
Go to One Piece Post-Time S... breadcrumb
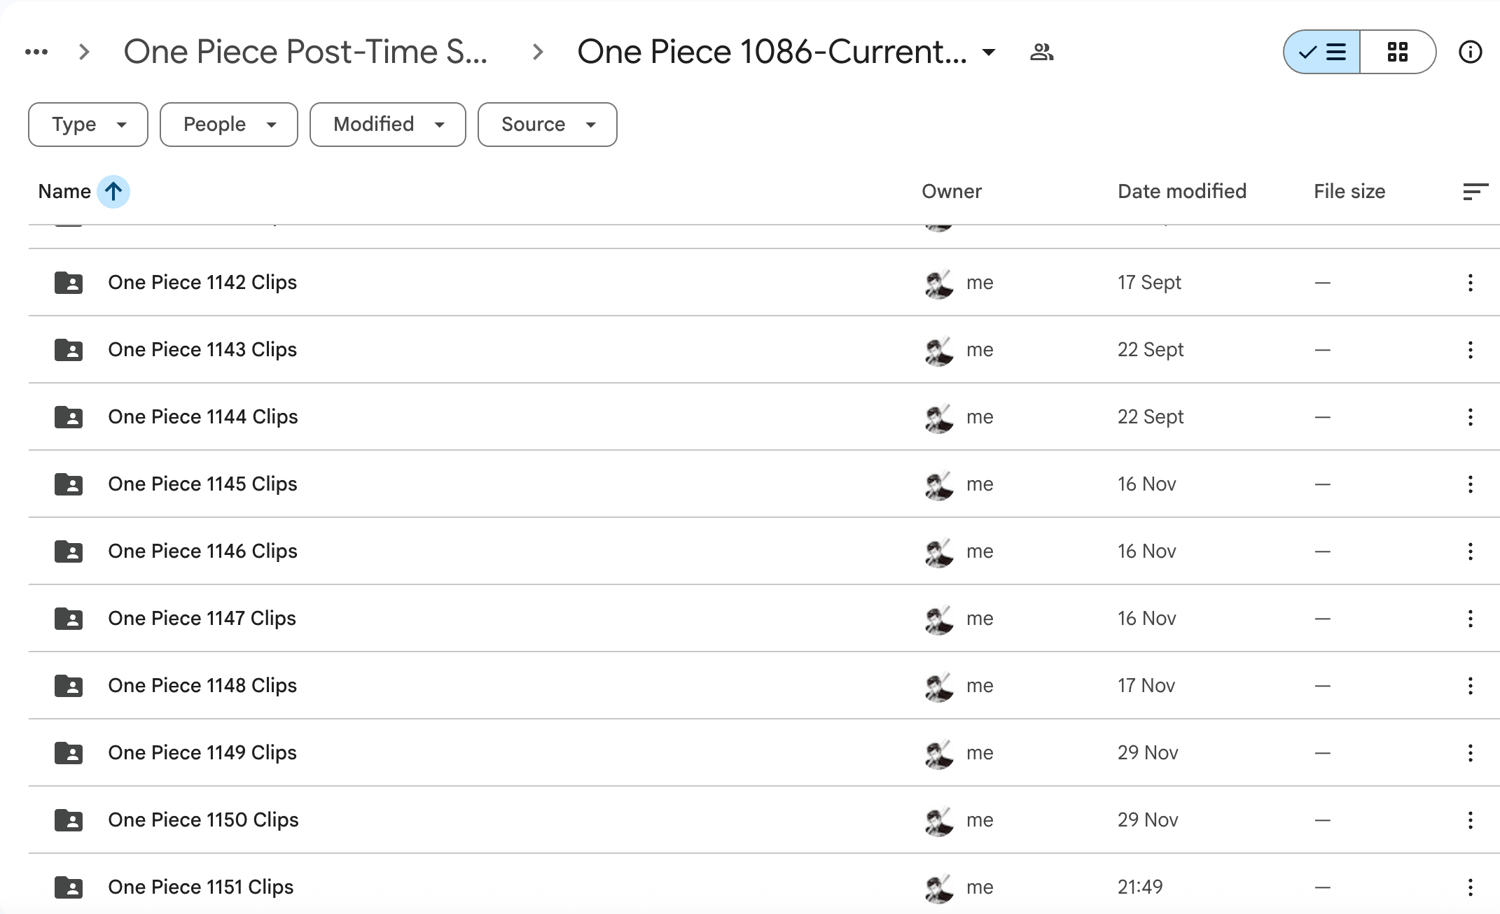[305, 52]
